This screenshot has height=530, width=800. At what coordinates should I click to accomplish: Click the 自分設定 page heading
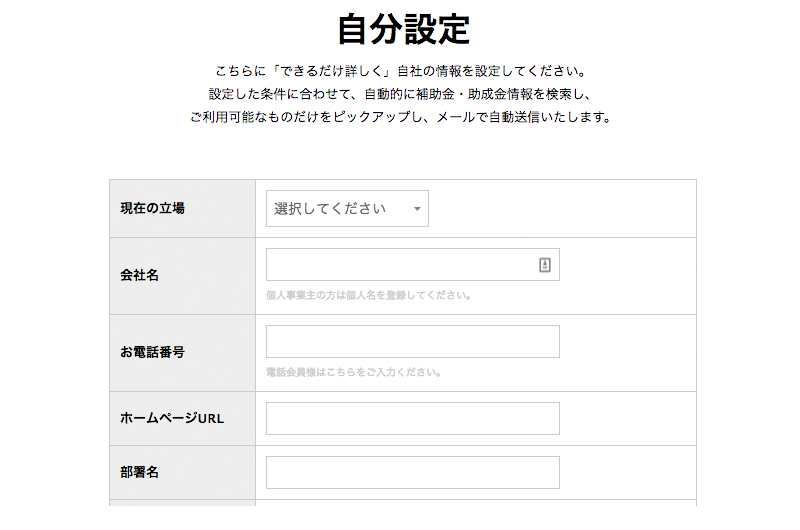coord(403,30)
